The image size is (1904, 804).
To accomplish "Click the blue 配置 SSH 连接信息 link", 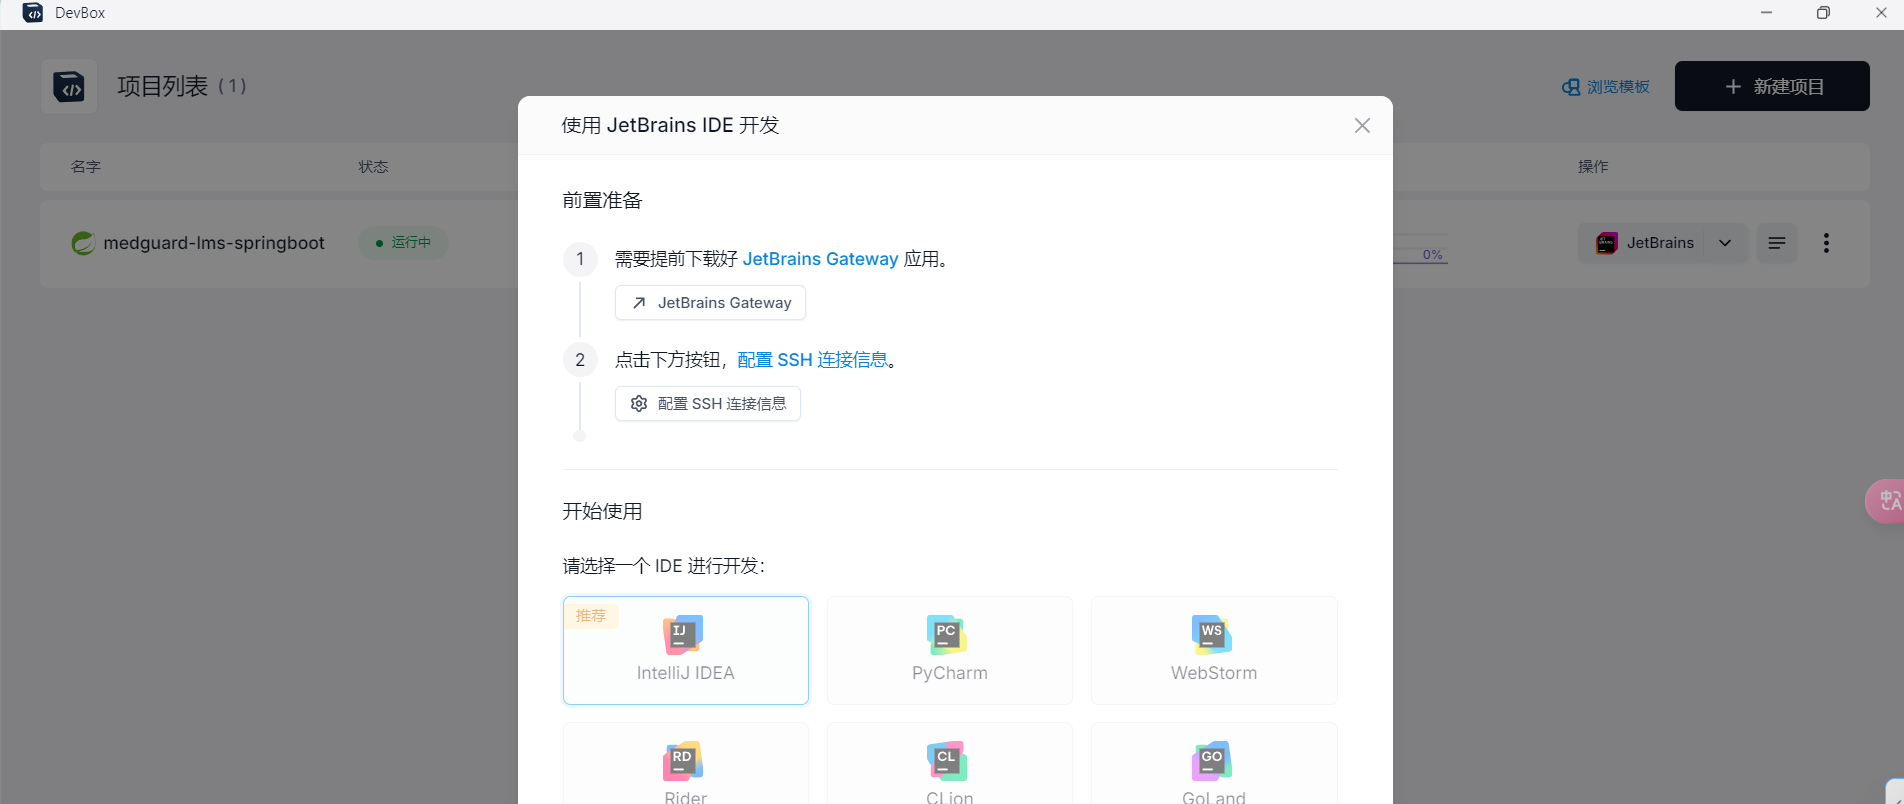I will [x=812, y=360].
